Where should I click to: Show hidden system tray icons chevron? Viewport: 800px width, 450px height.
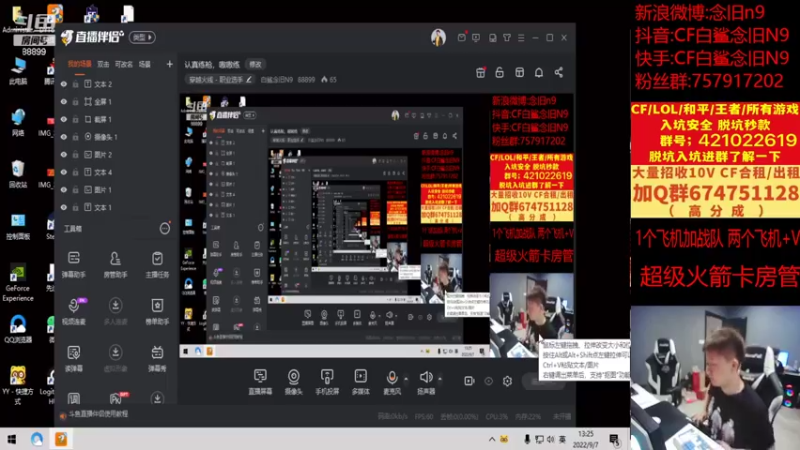(x=492, y=439)
